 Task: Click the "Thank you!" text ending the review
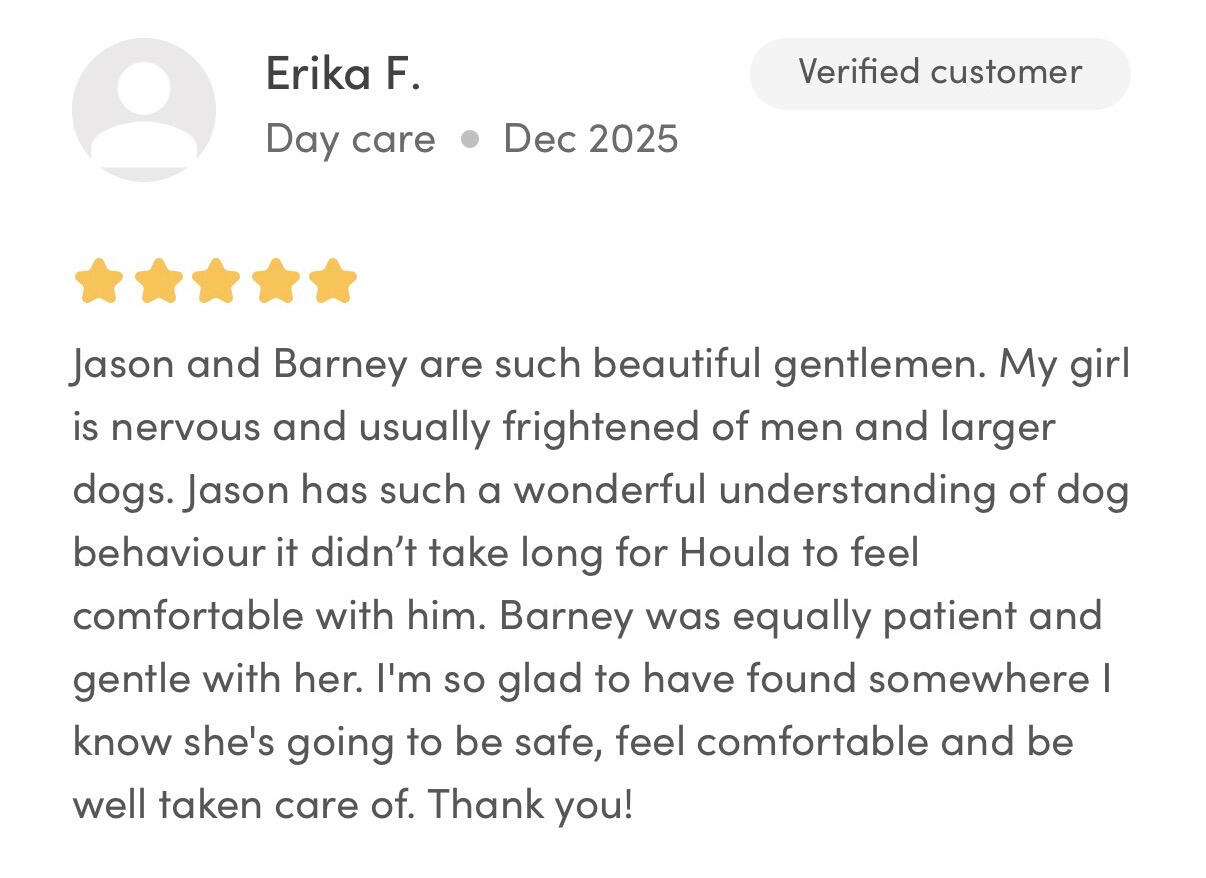tap(530, 804)
